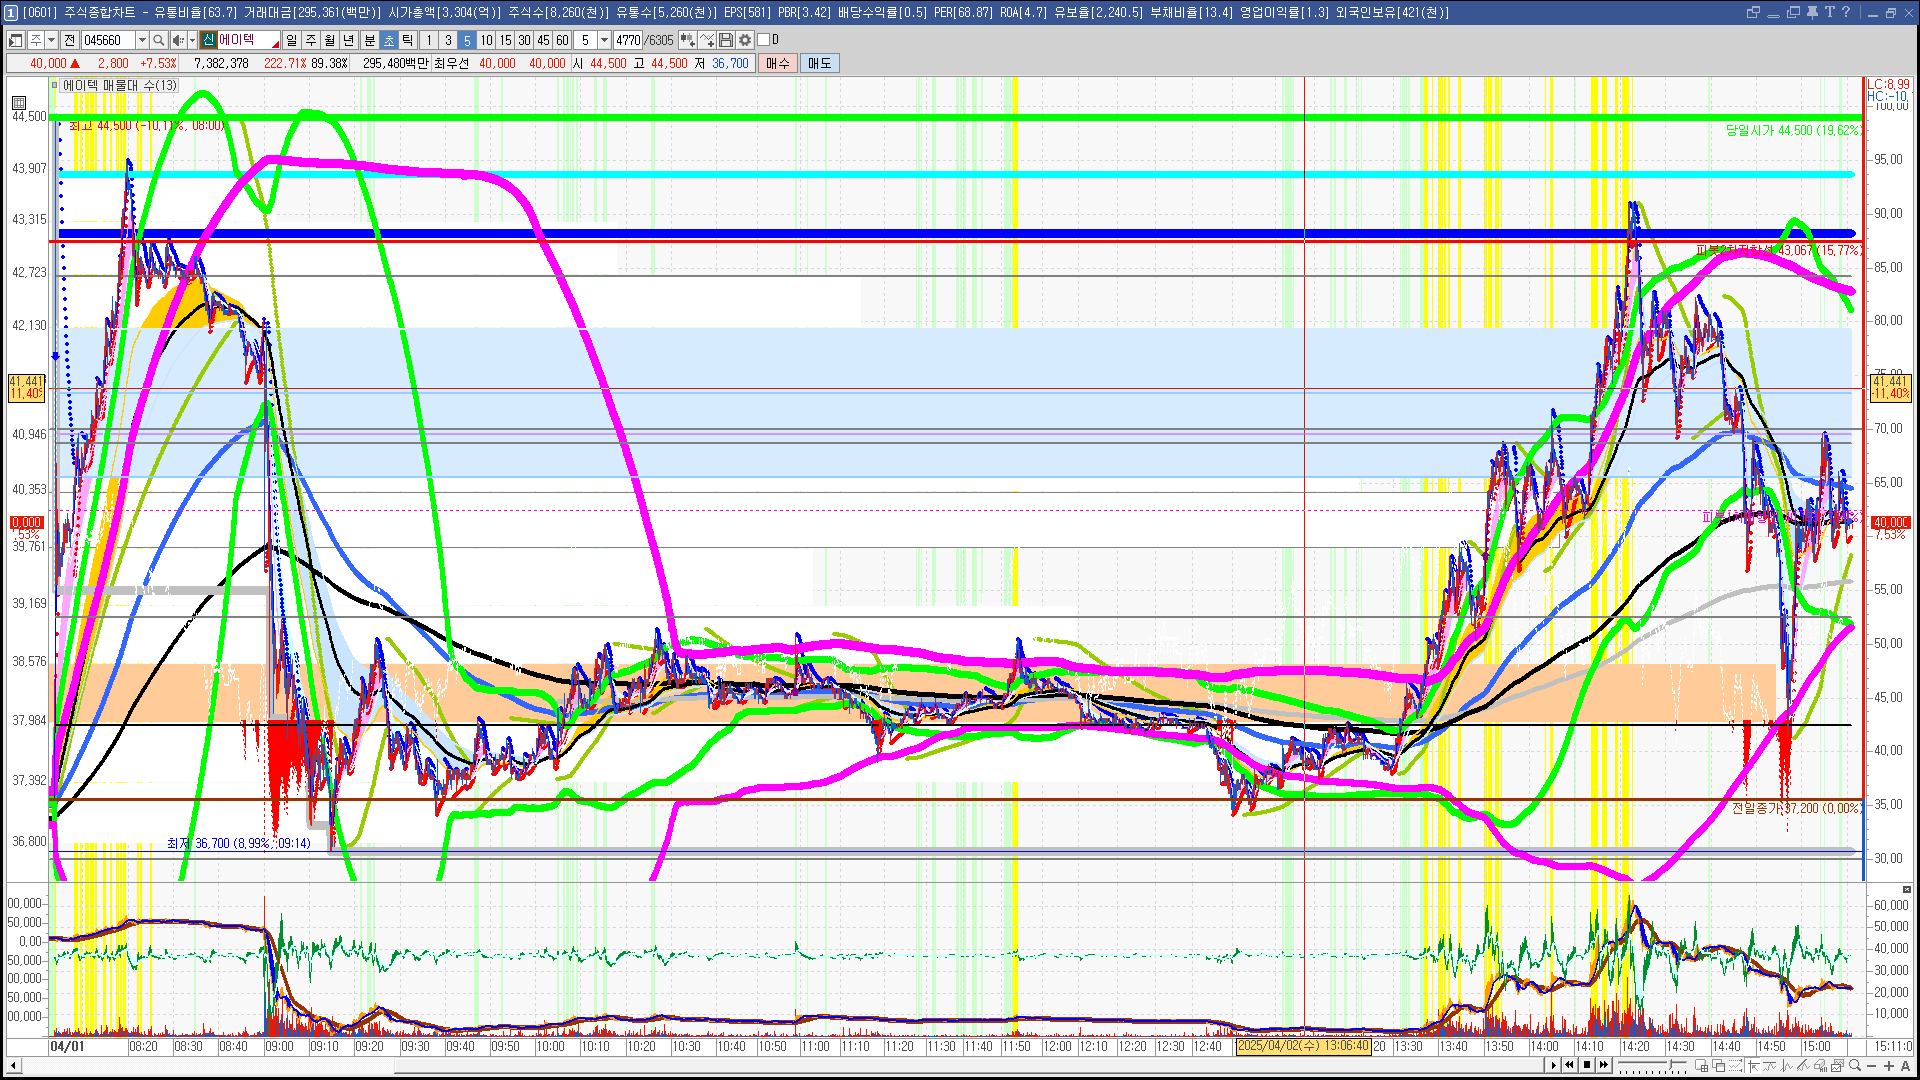Image resolution: width=1920 pixels, height=1080 pixels.
Task: Open the interval value 5 dropdown
Action: pyautogui.click(x=604, y=40)
